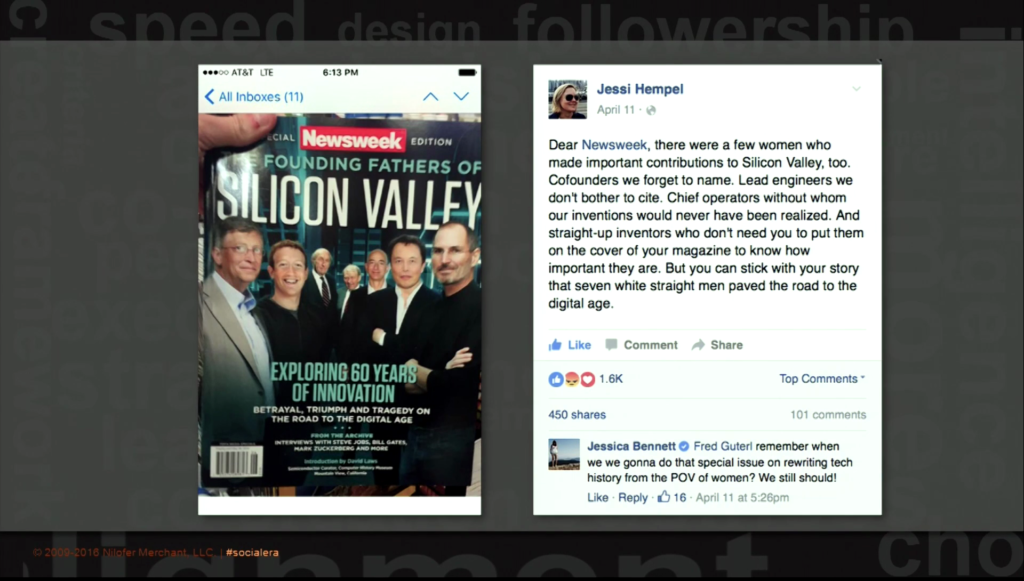
Task: Like Jessica Bennett's comment
Action: click(598, 497)
